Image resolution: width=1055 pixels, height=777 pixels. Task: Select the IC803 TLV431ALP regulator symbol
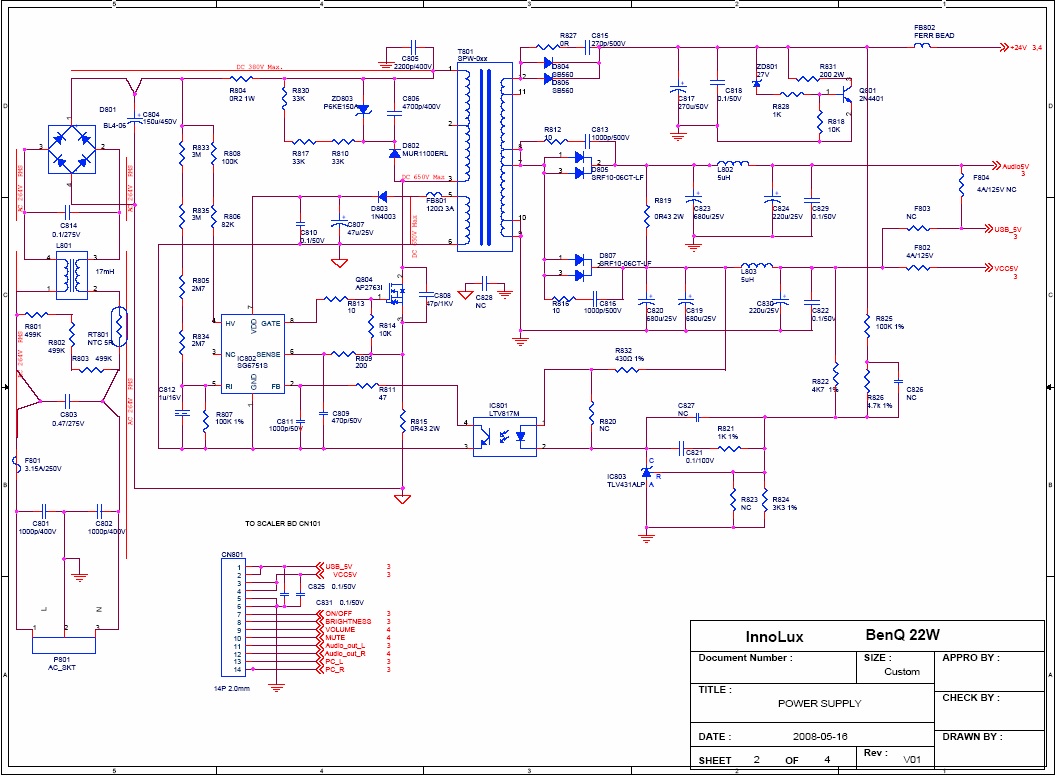point(647,472)
